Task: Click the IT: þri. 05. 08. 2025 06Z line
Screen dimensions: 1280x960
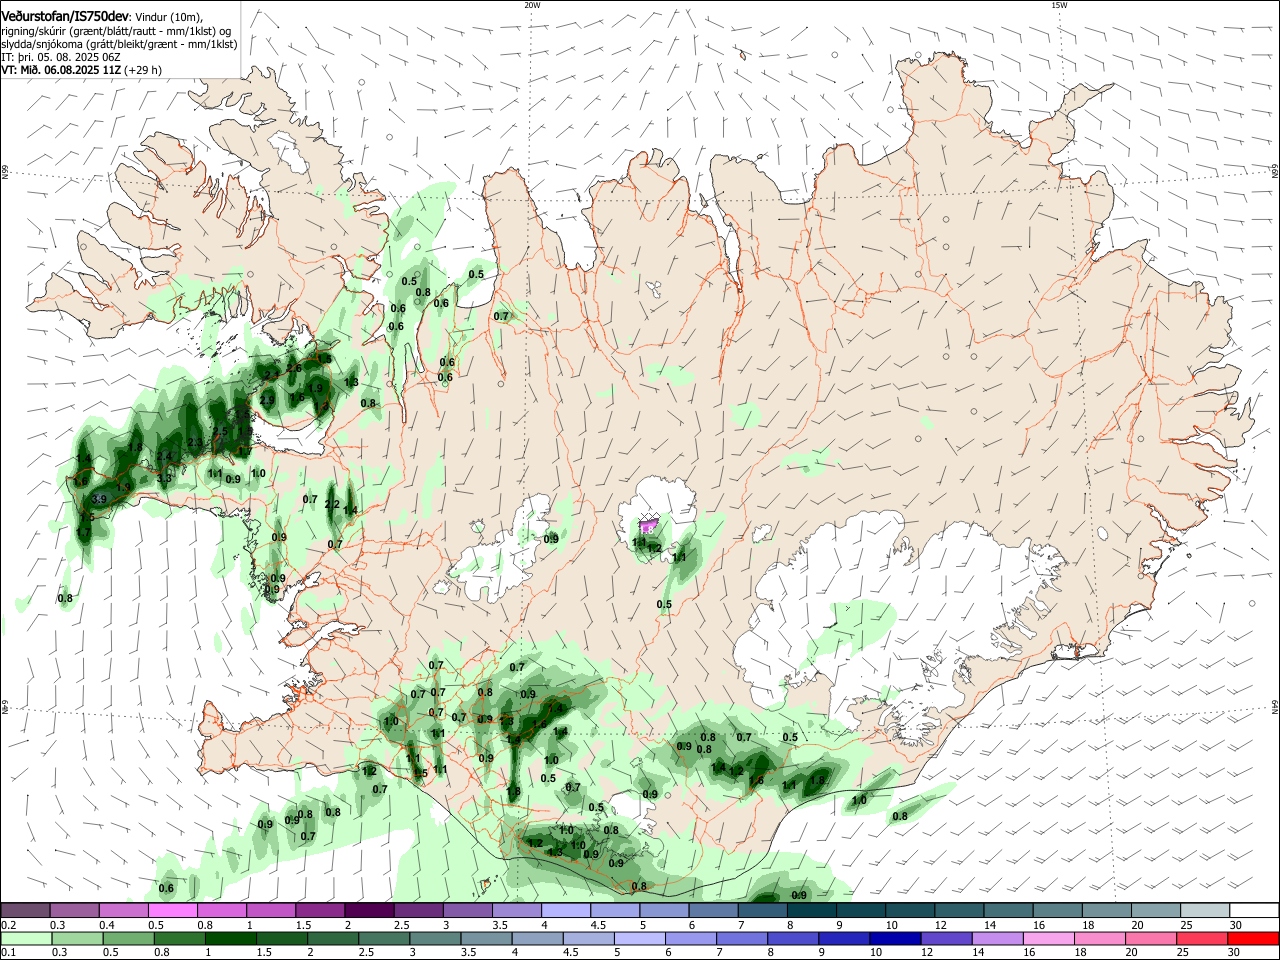Action: (61, 57)
